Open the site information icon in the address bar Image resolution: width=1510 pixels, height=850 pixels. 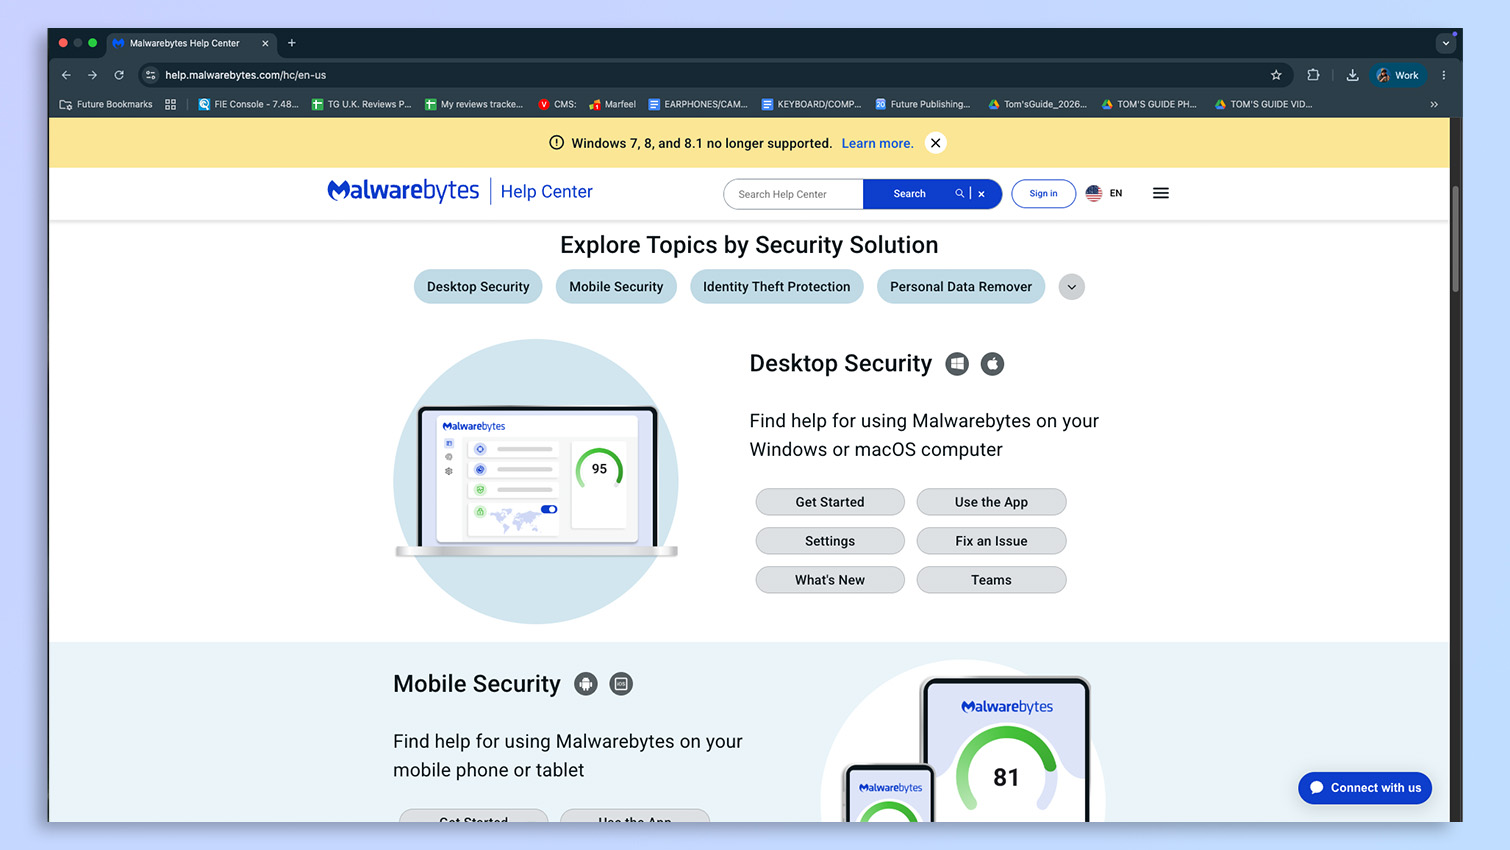151,75
